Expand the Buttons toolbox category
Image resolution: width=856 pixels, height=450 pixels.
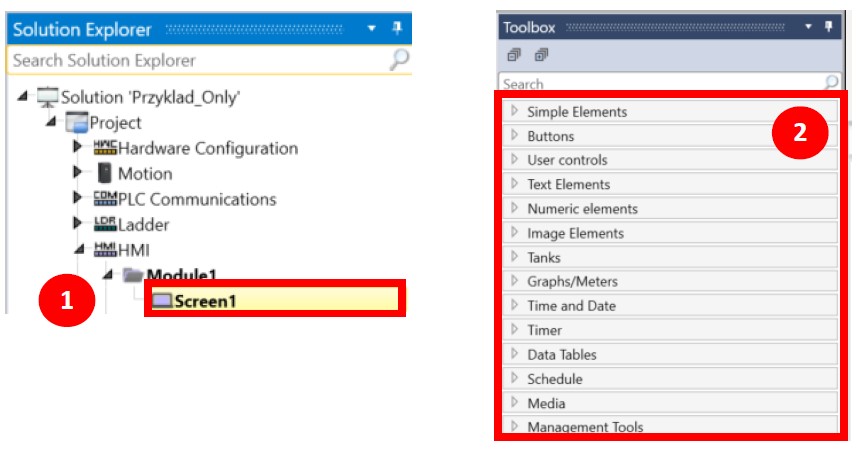(x=515, y=135)
